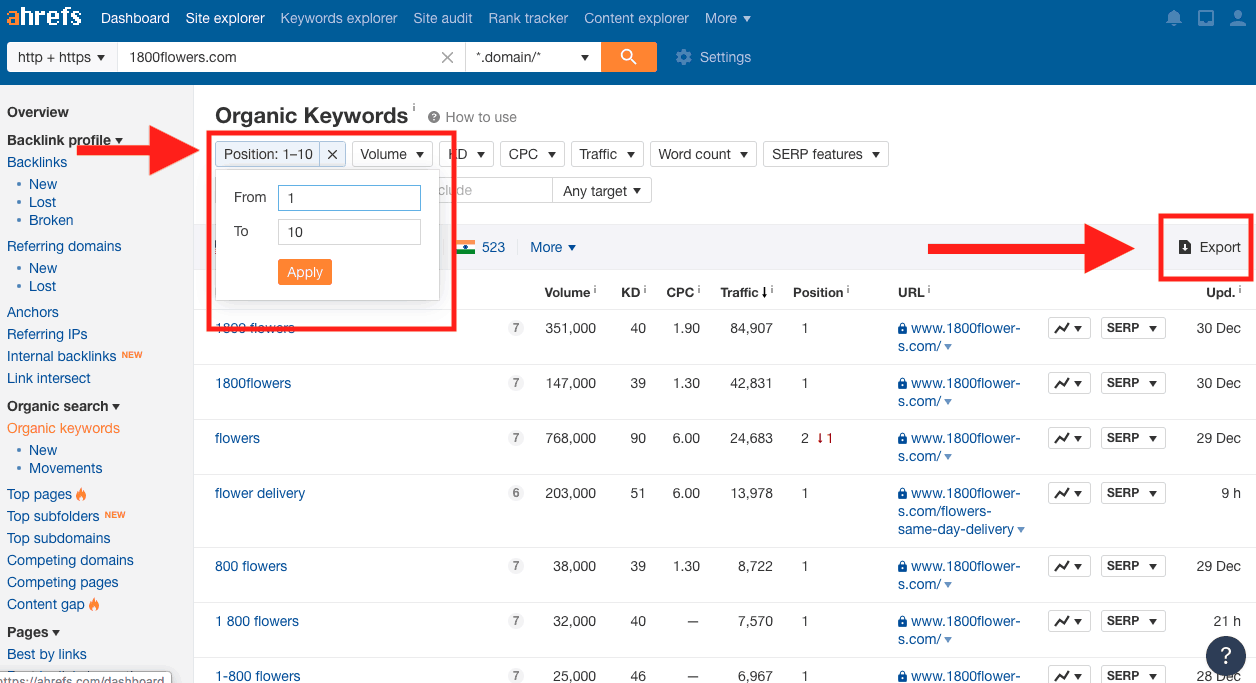This screenshot has width=1256, height=683.
Task: Open Dashboard in top navigation
Action: (135, 18)
